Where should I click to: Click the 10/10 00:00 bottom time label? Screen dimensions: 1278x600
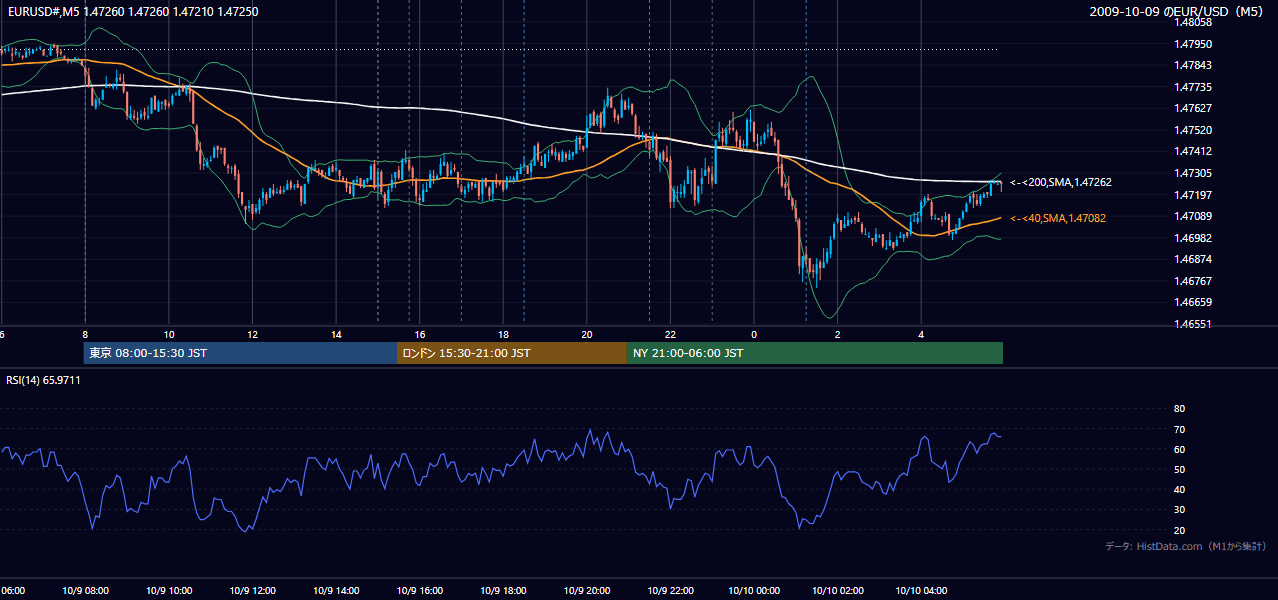pyautogui.click(x=754, y=591)
